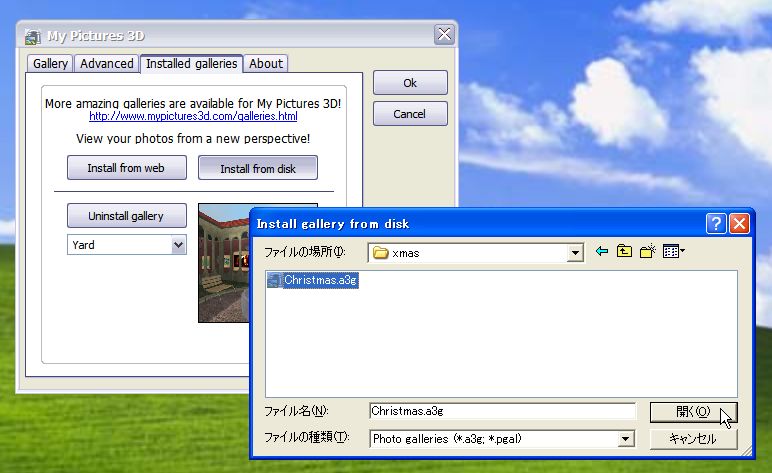The width and height of the screenshot is (772, 473).
Task: Click the Ok button in My Pictures 3D
Action: click(x=410, y=83)
